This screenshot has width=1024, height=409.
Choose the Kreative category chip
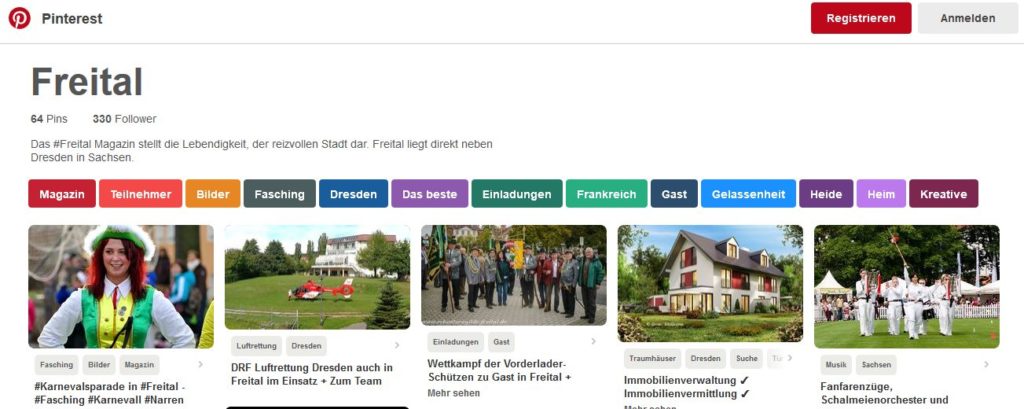coord(944,194)
